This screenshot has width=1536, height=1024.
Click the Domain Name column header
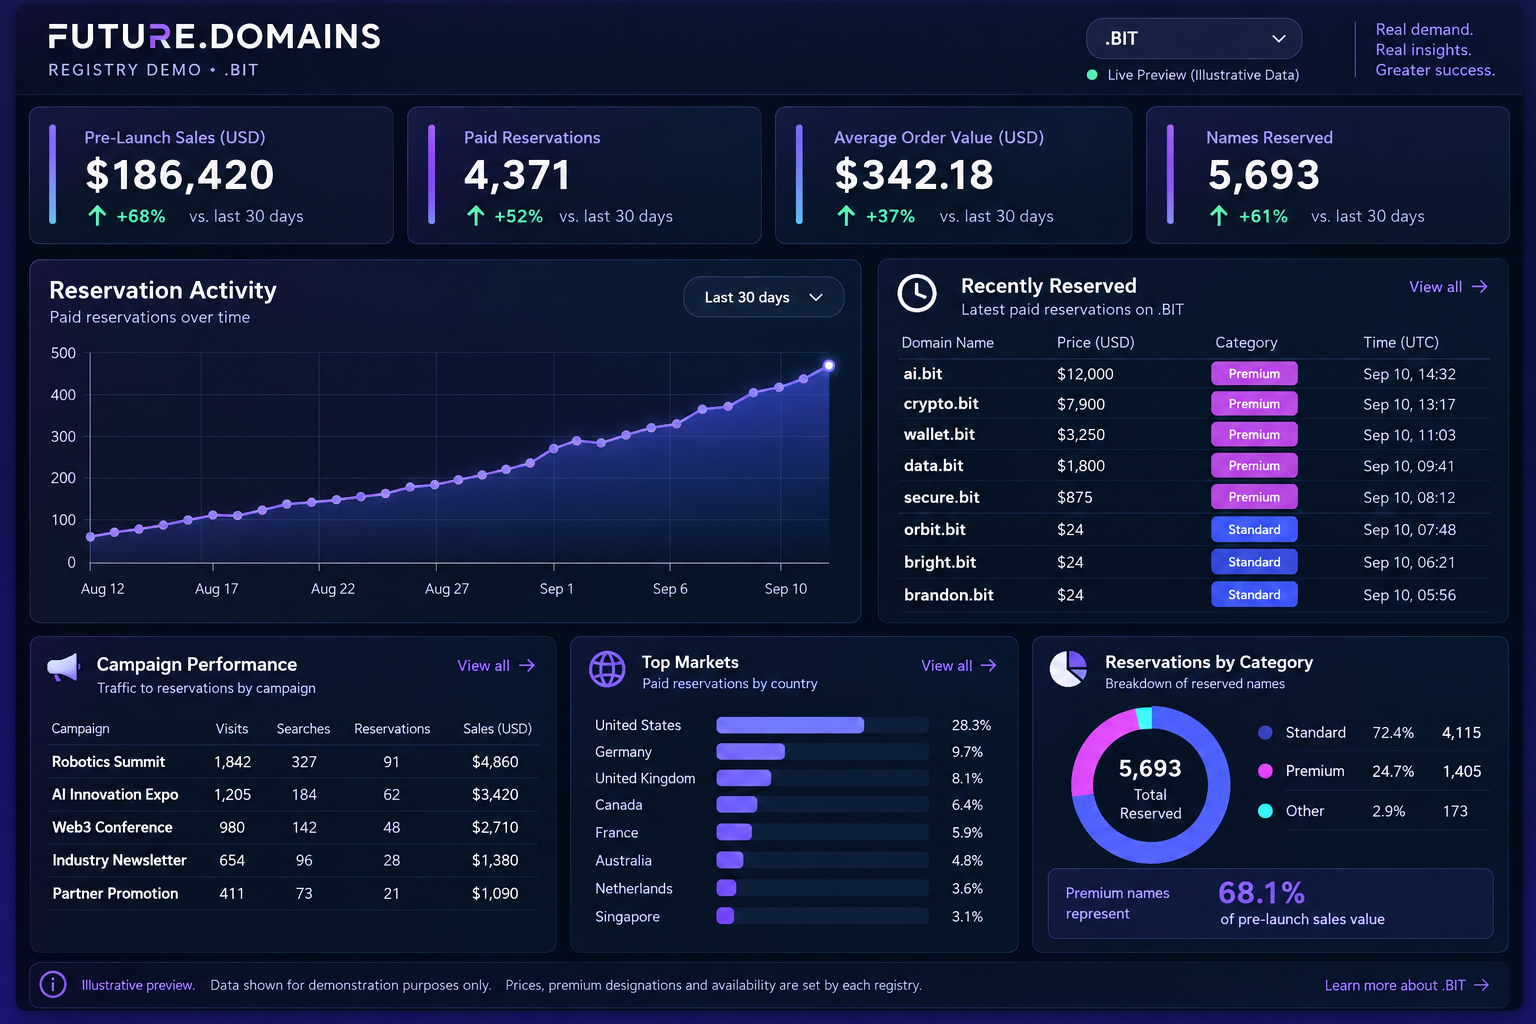[947, 343]
